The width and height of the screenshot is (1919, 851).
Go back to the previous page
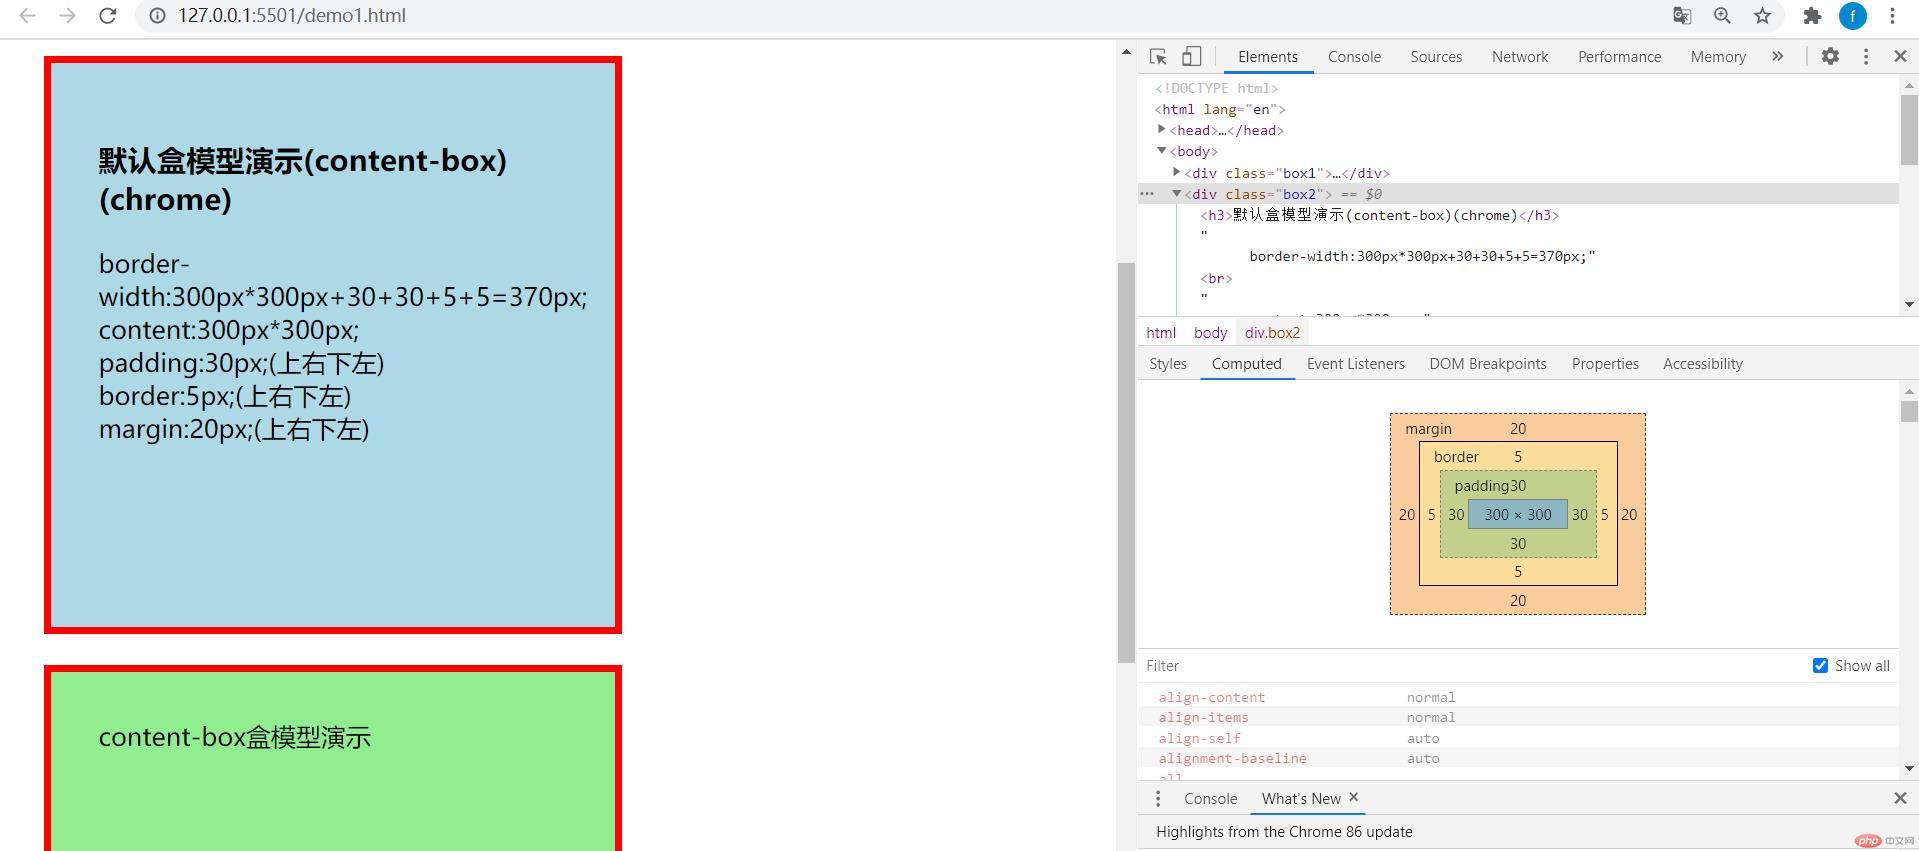(28, 16)
